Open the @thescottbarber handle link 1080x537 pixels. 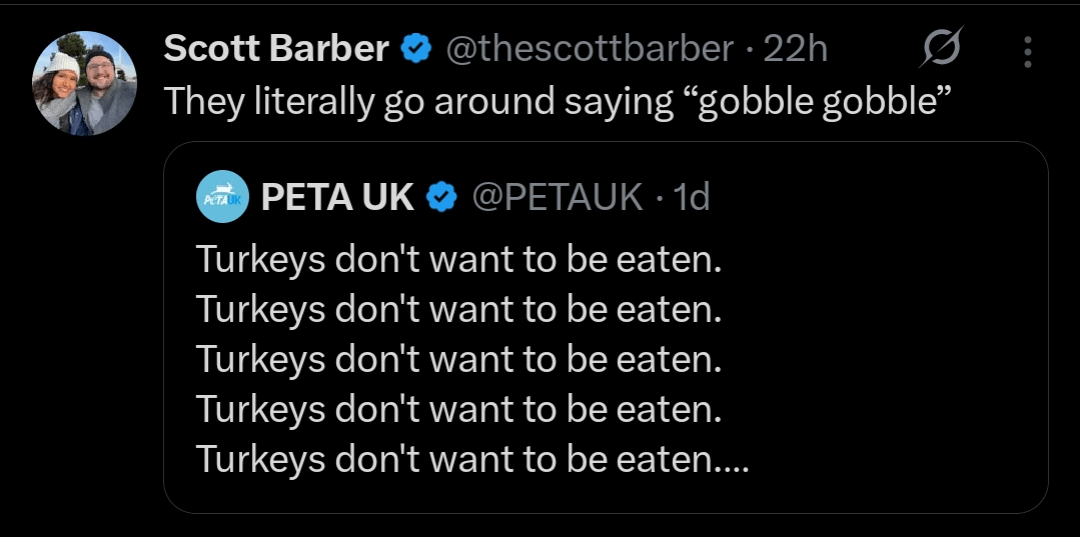pos(588,48)
